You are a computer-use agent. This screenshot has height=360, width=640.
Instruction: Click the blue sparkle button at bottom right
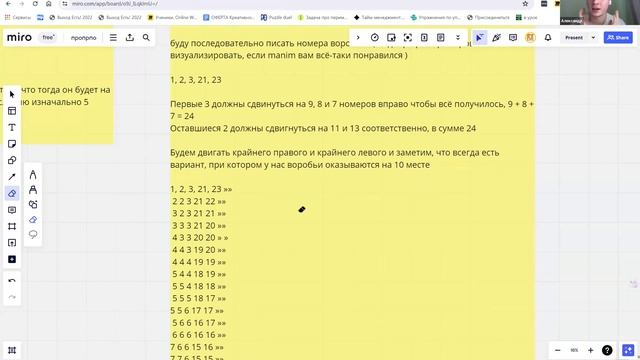pyautogui.click(x=628, y=350)
